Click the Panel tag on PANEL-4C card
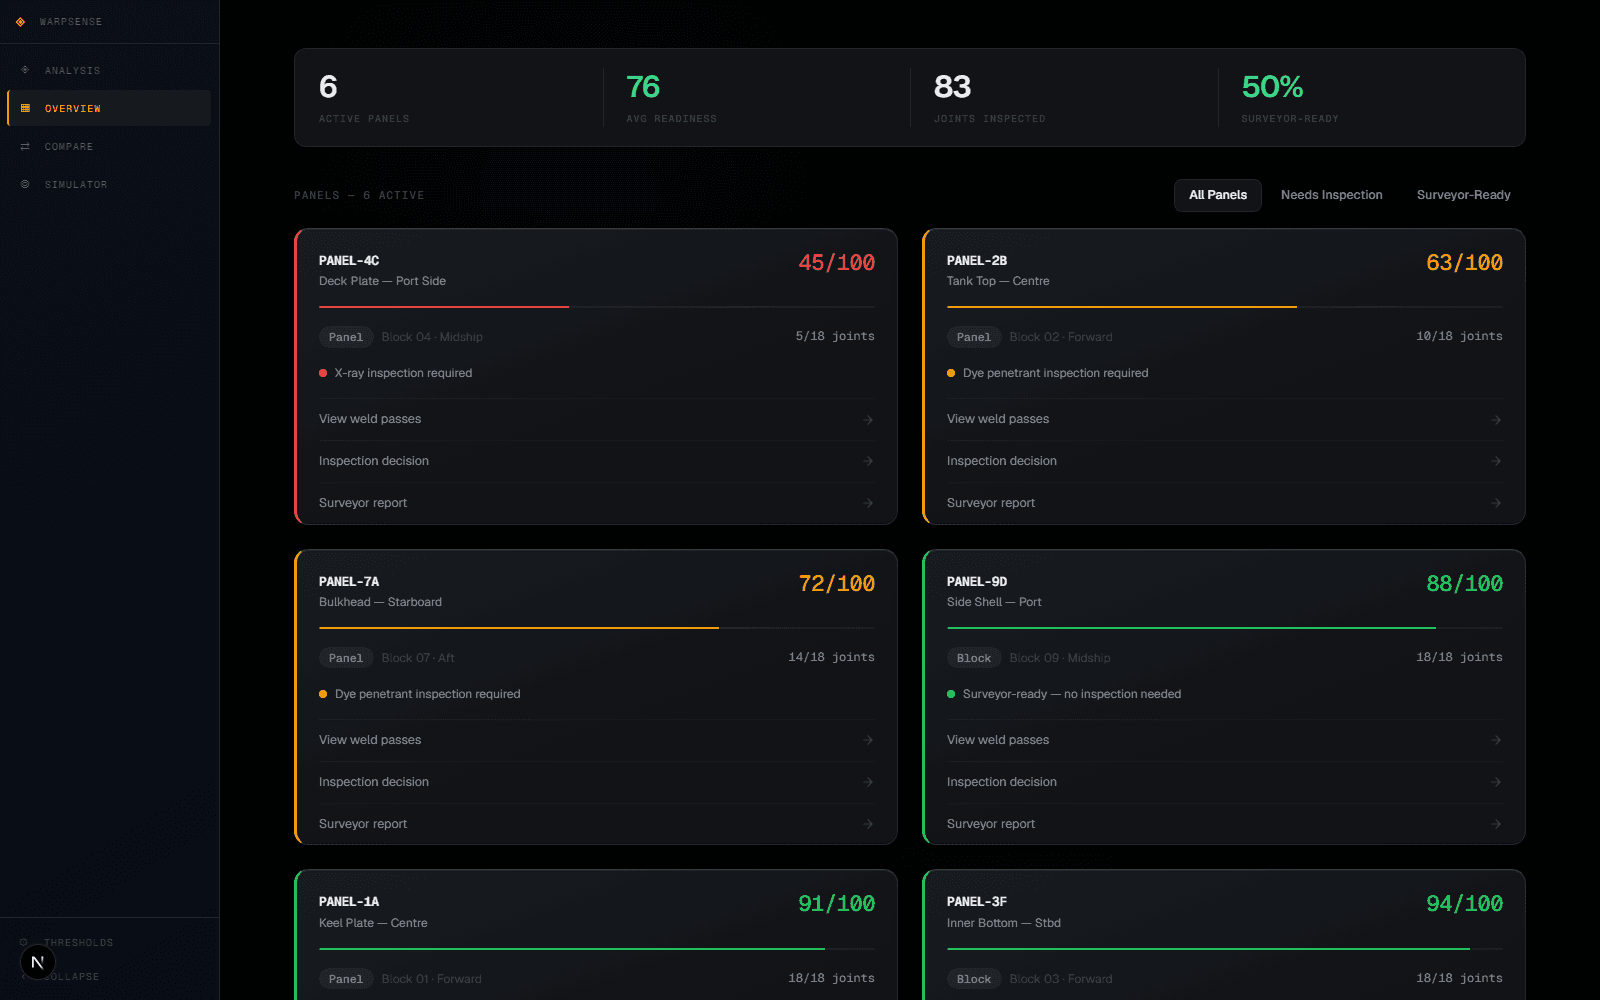The width and height of the screenshot is (1600, 1000). (346, 337)
